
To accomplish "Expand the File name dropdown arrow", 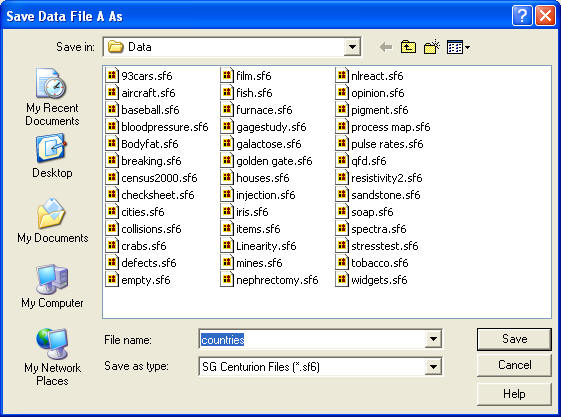I will 433,339.
